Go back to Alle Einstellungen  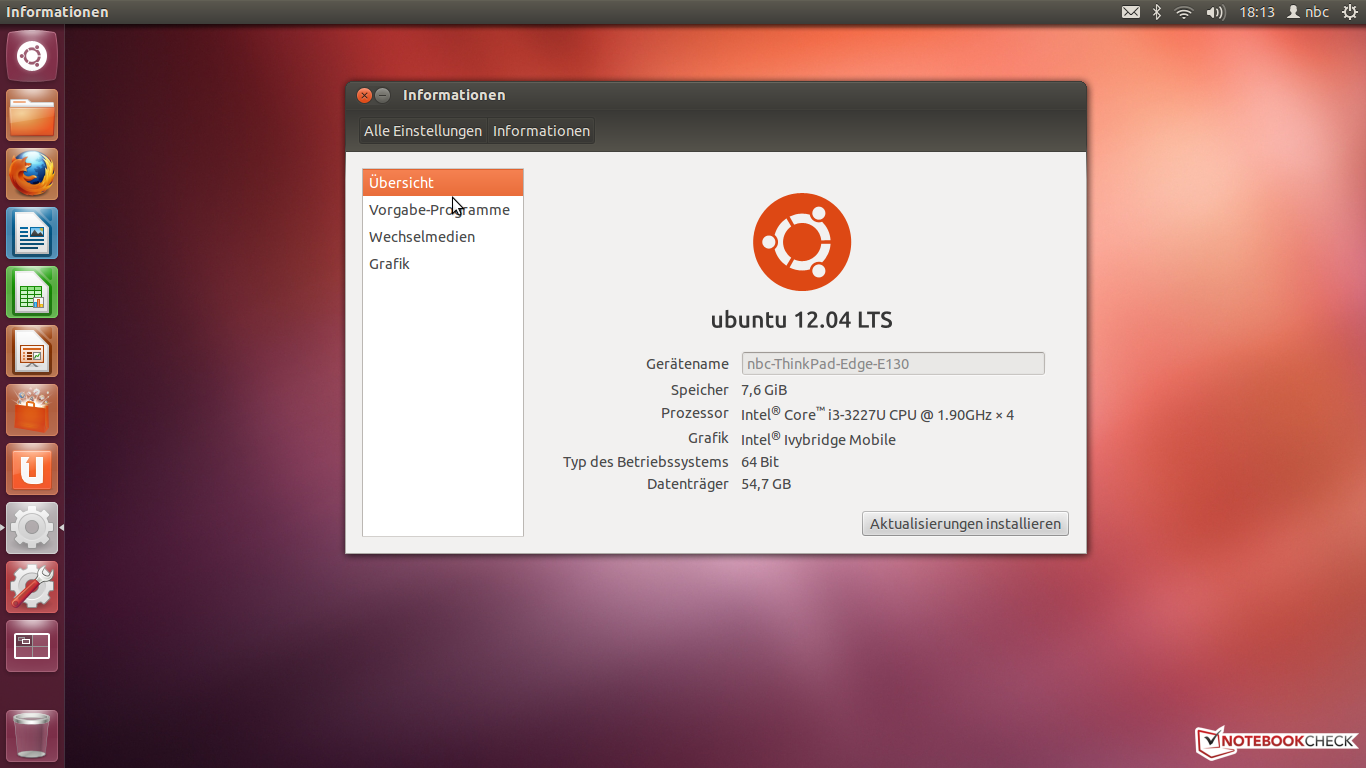[423, 131]
